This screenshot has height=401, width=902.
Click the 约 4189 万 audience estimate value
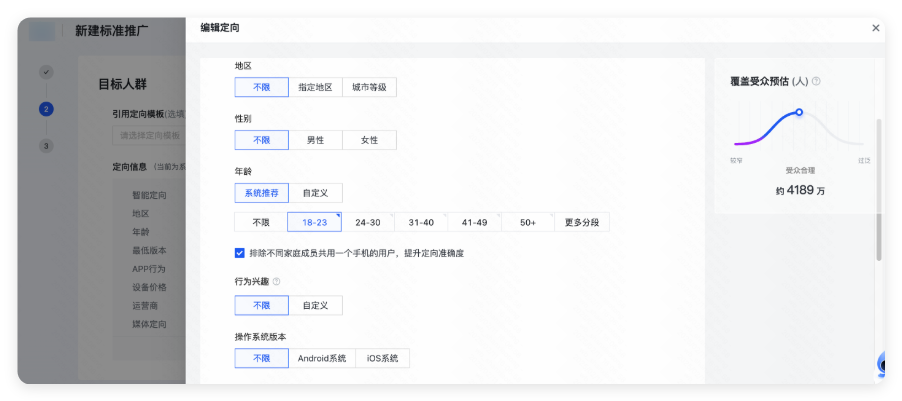click(800, 190)
